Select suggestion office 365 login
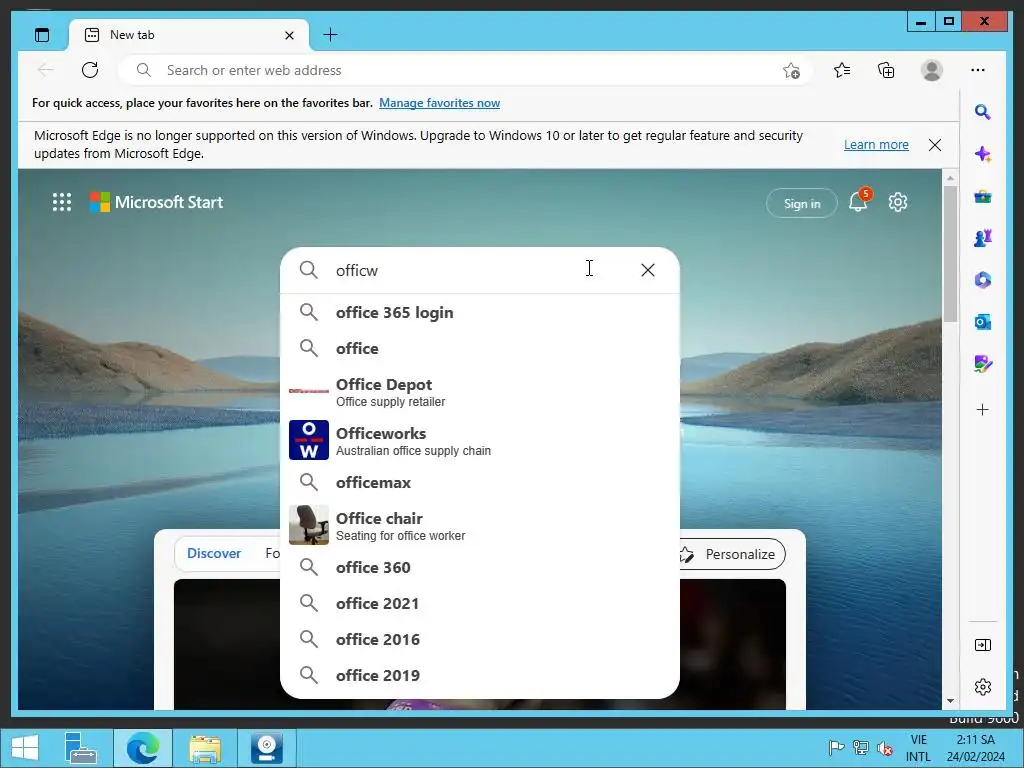 [480, 312]
